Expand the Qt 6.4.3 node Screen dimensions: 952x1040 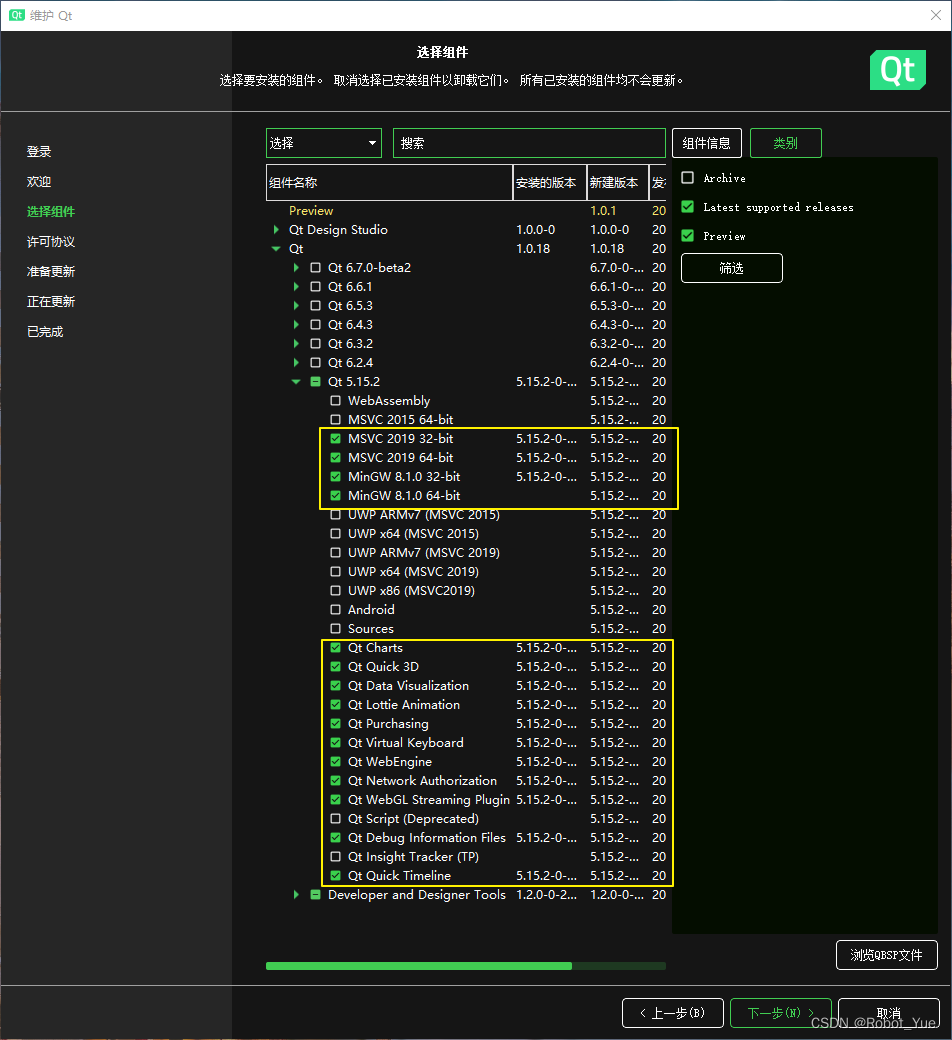tap(296, 325)
